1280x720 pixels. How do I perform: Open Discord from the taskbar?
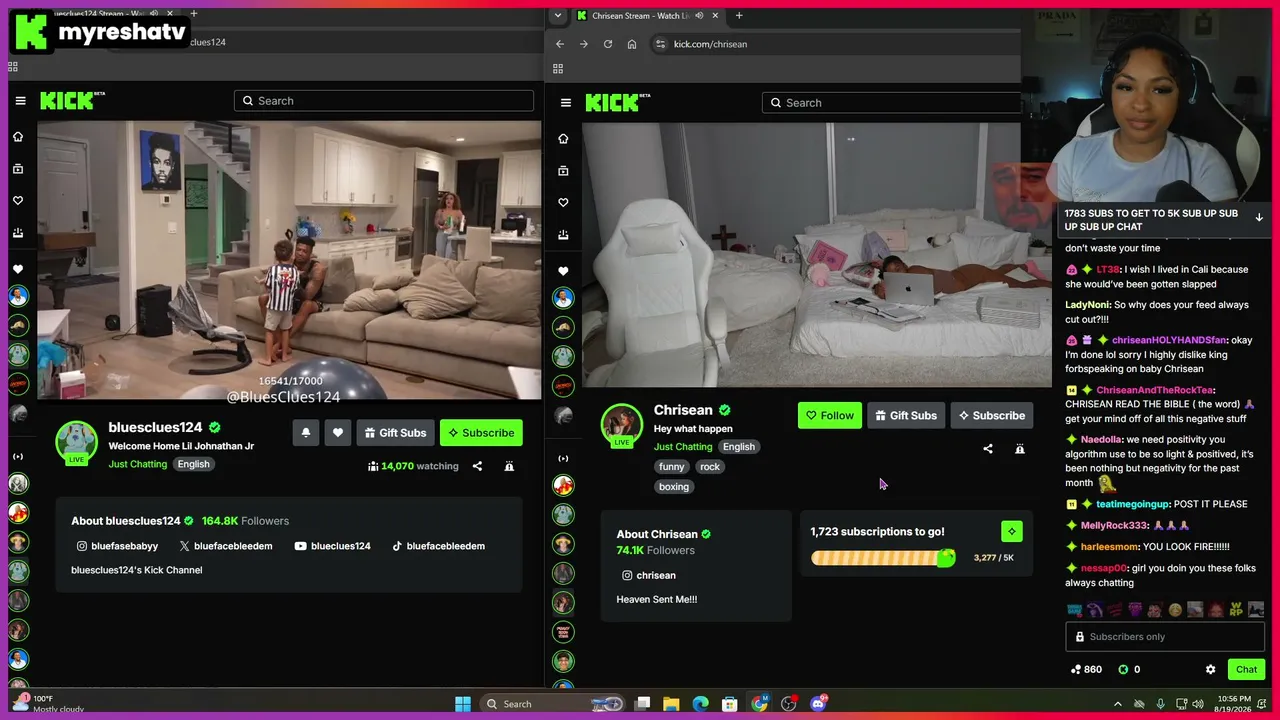click(x=818, y=704)
